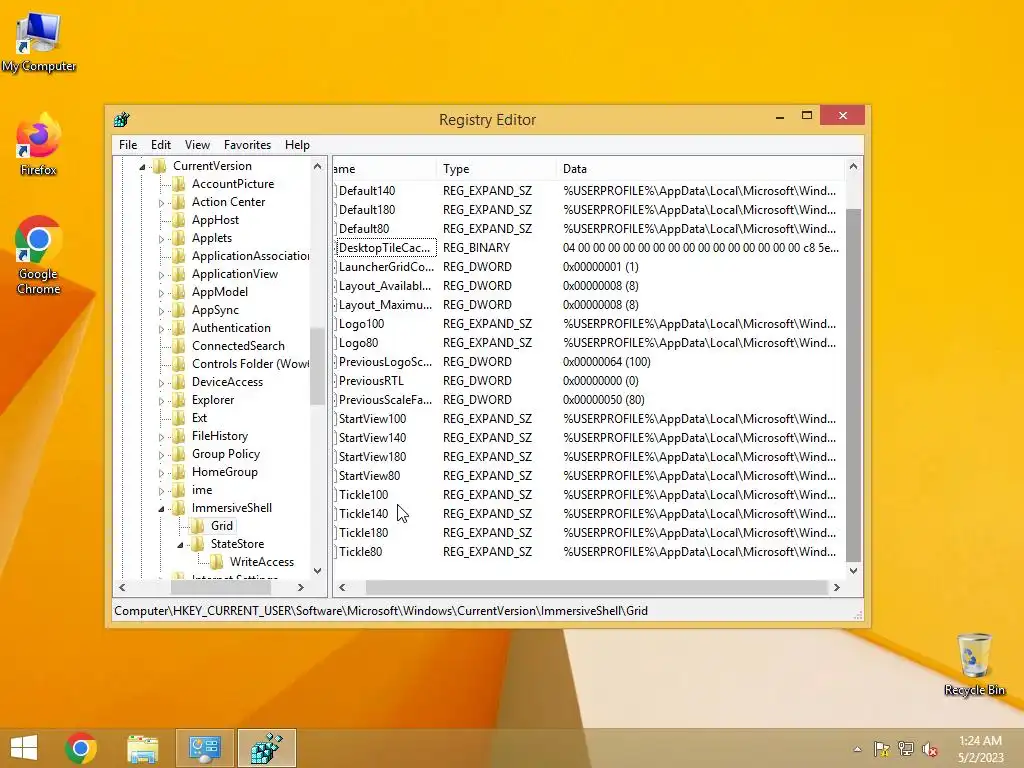The height and width of the screenshot is (768, 1024).
Task: Select the WriteAccess folder icon
Action: tap(216, 562)
